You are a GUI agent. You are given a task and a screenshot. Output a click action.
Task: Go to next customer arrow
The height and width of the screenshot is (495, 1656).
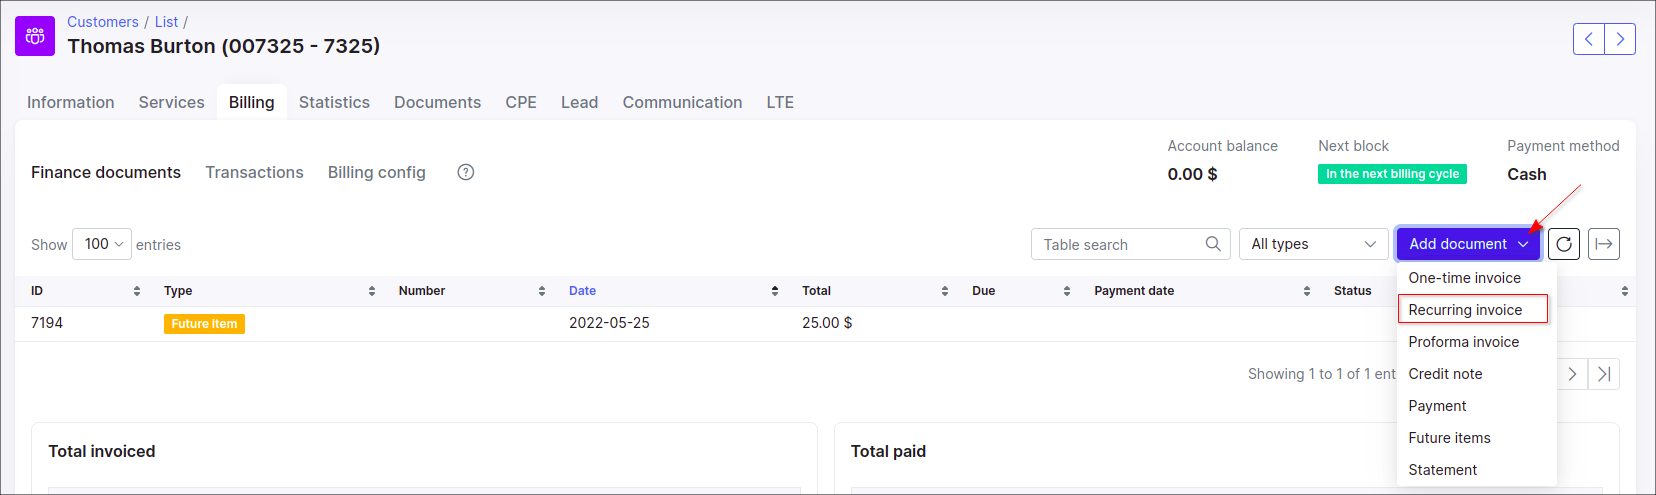(x=1620, y=39)
